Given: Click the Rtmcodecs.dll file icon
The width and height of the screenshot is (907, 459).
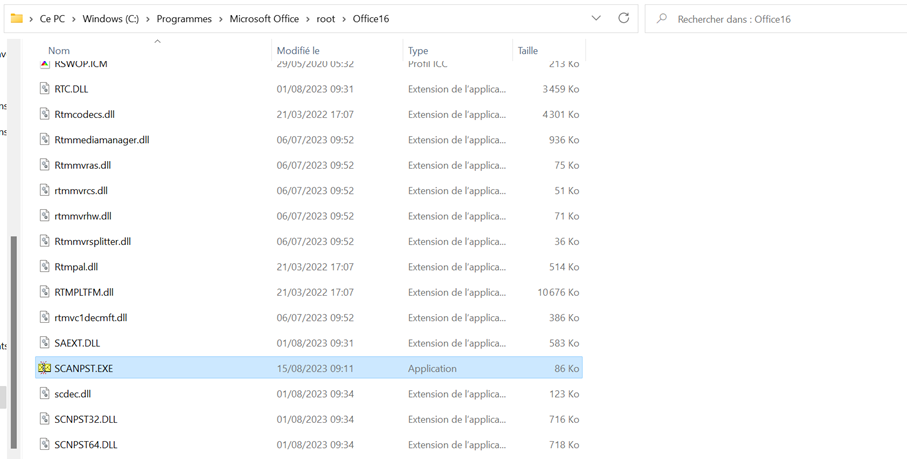Looking at the screenshot, I should pyautogui.click(x=45, y=114).
